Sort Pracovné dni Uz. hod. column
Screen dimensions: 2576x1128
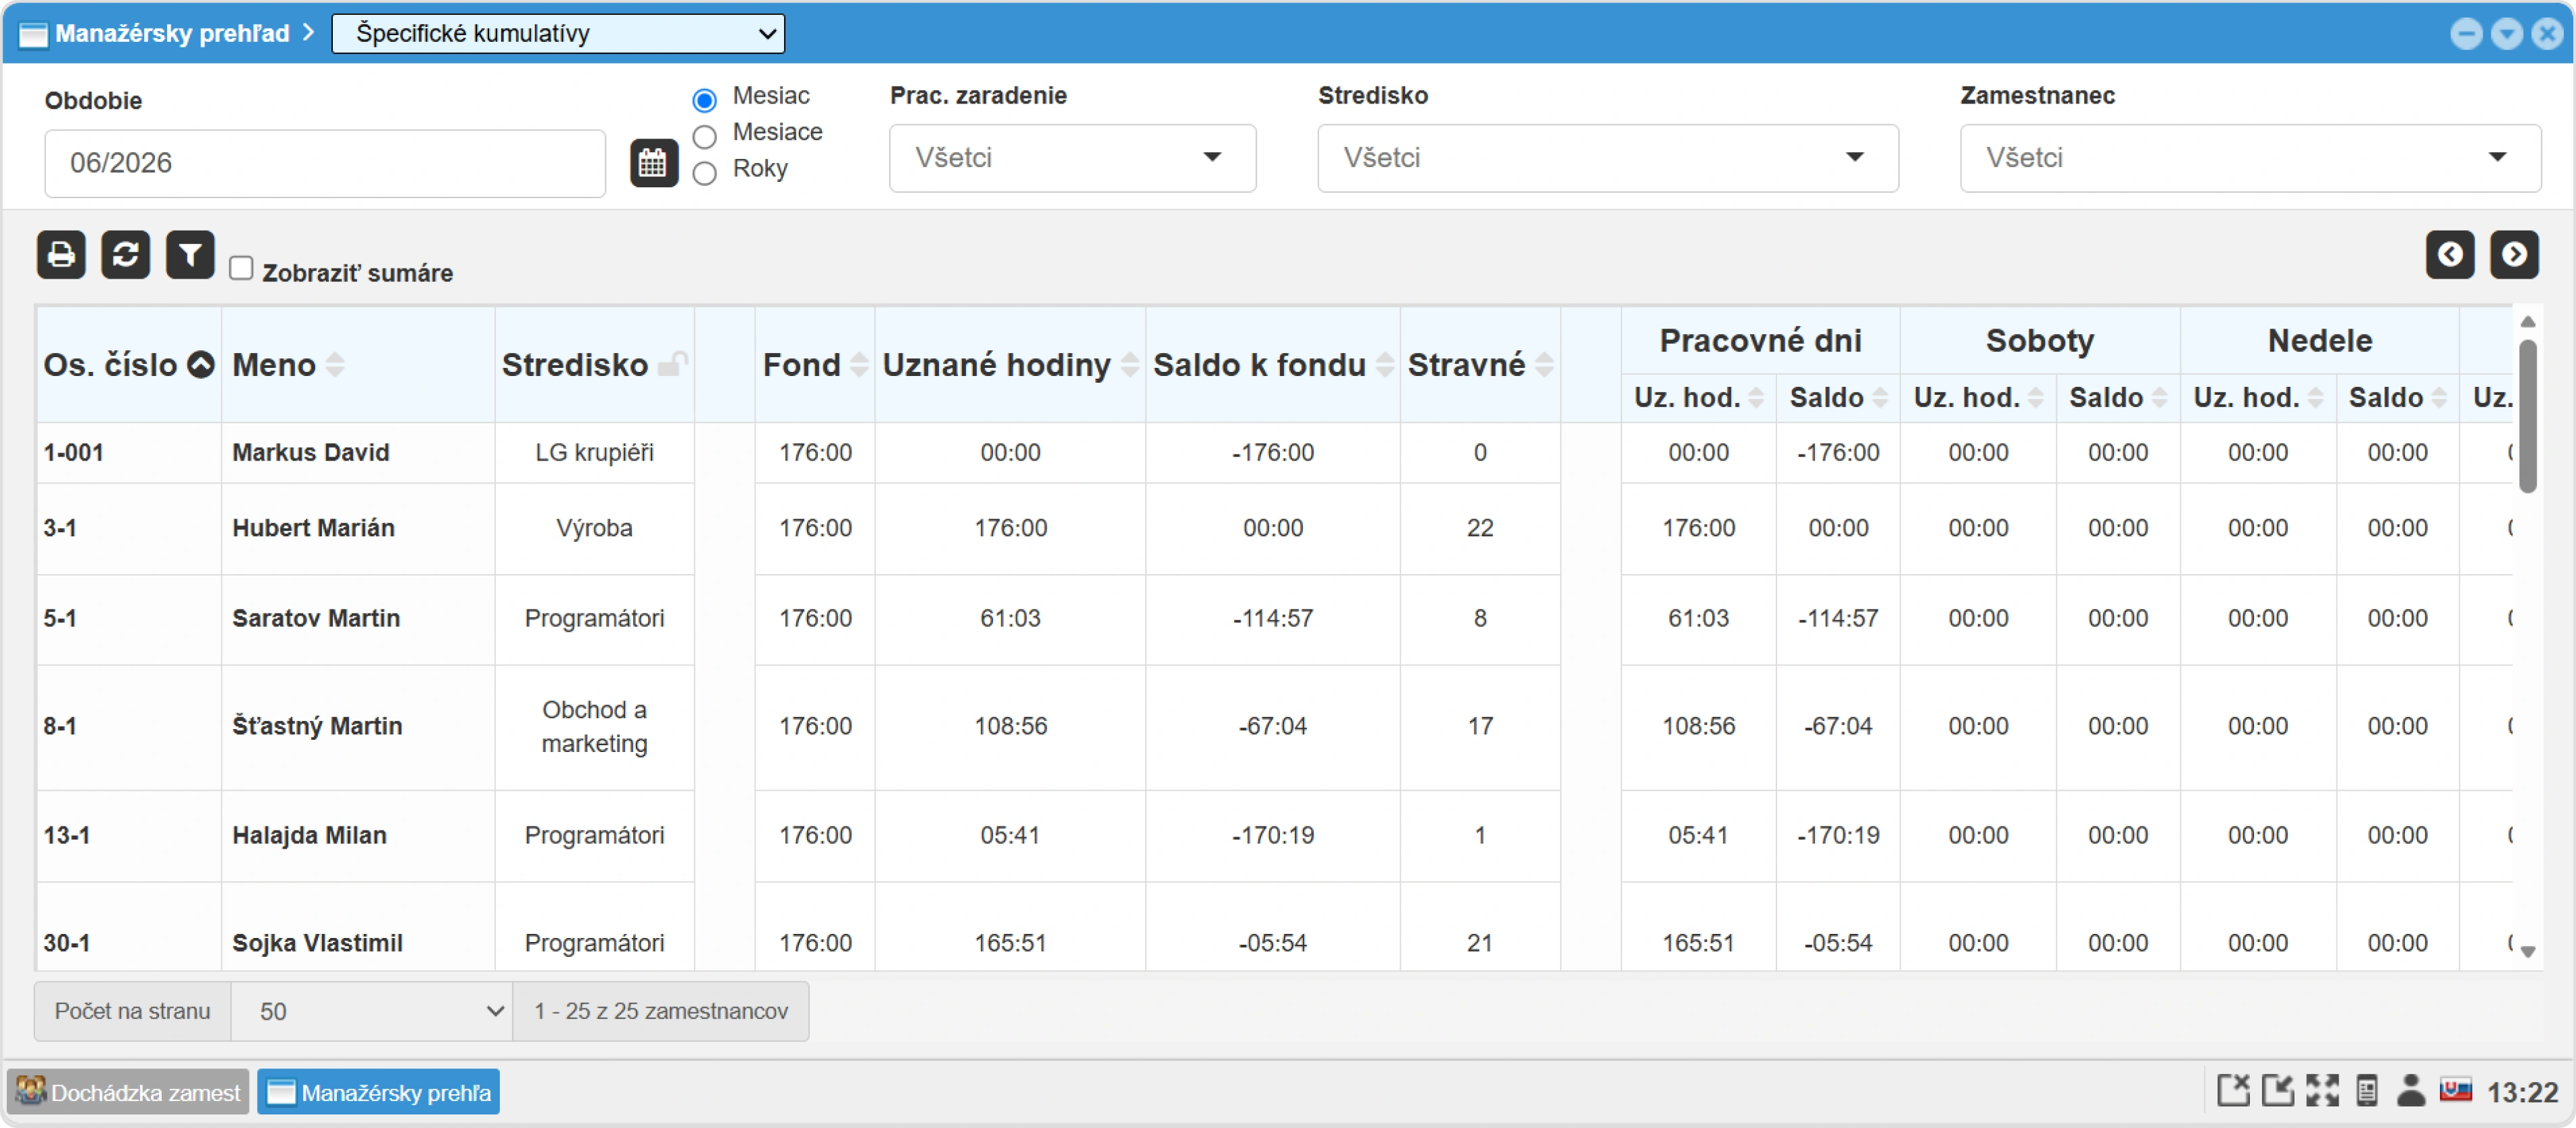[1756, 397]
